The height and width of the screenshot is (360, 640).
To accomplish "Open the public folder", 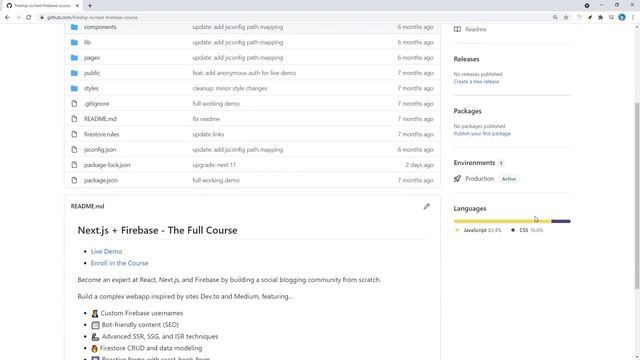I will [x=92, y=73].
